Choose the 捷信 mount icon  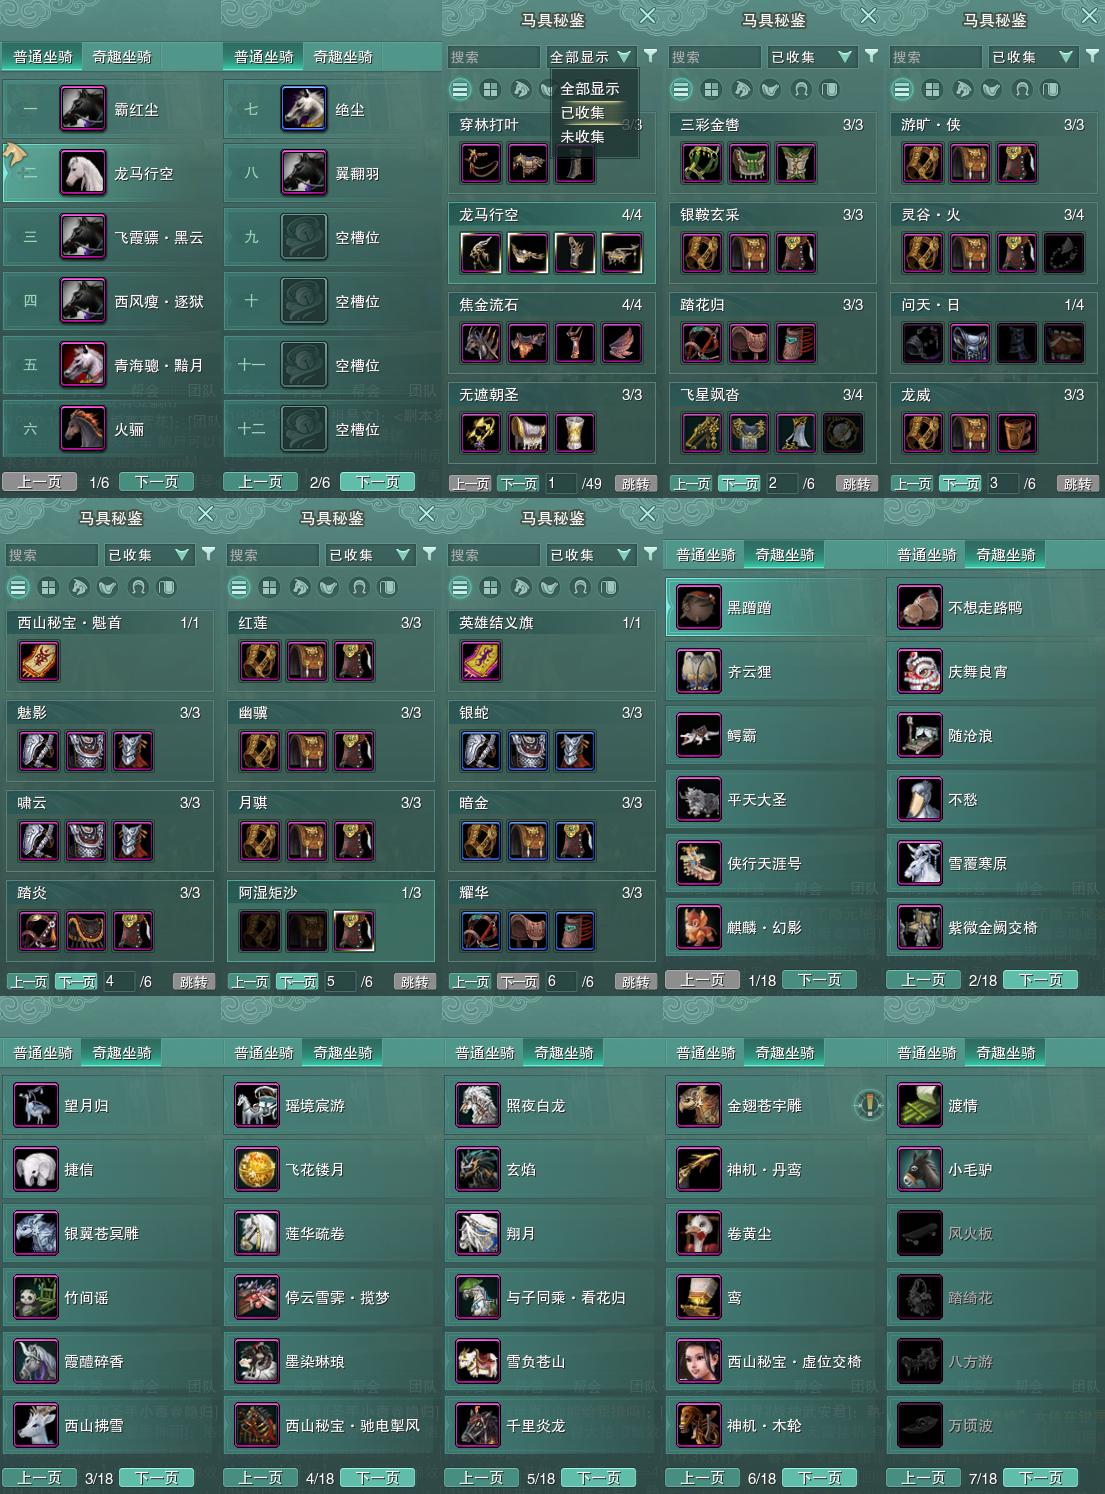36,1169
